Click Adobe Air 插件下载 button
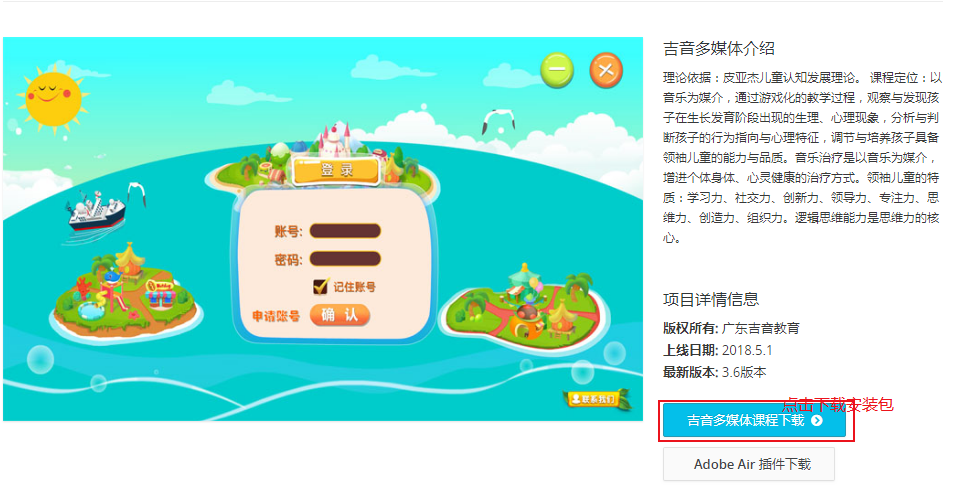 tap(749, 464)
